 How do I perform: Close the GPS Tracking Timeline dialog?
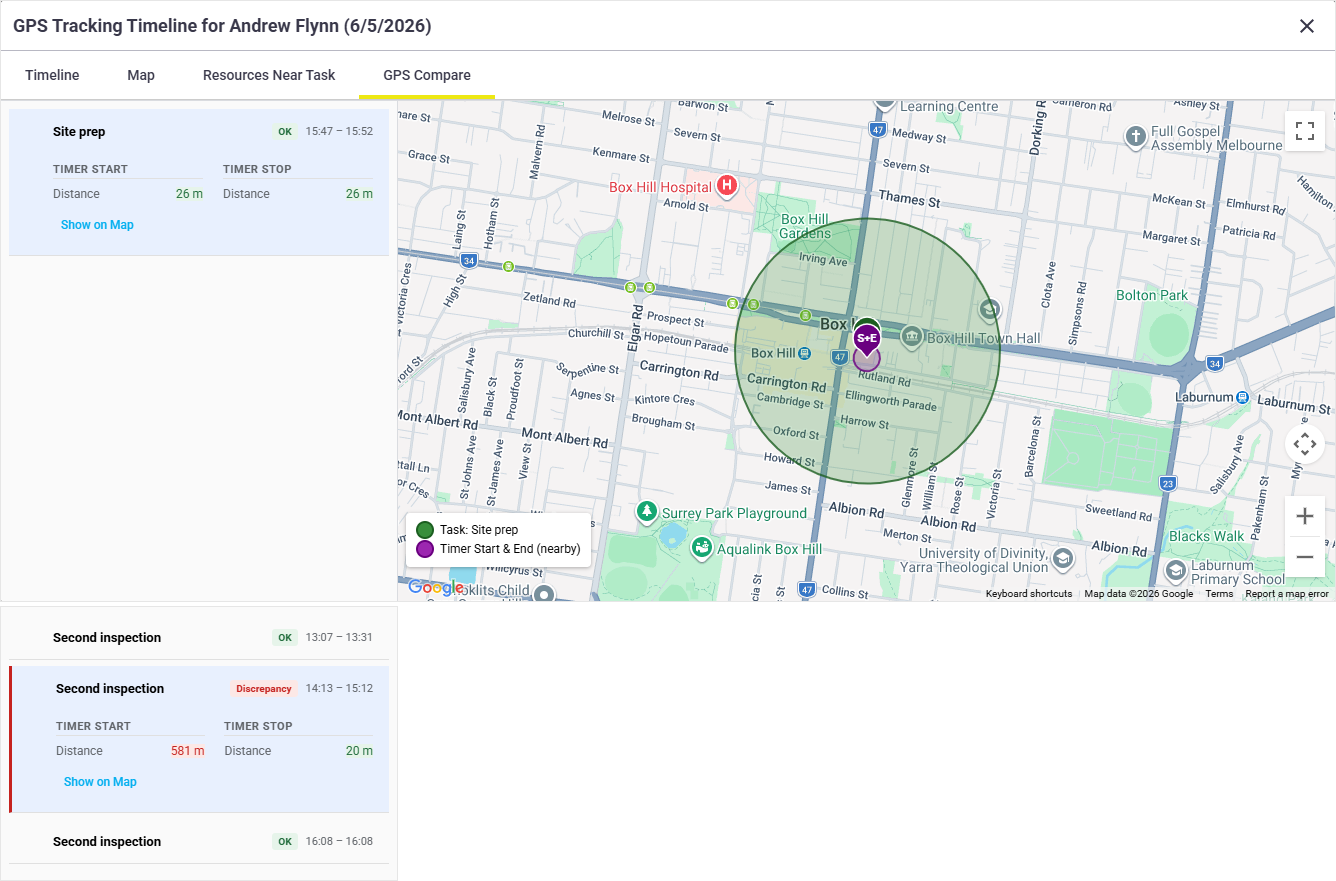point(1307,26)
